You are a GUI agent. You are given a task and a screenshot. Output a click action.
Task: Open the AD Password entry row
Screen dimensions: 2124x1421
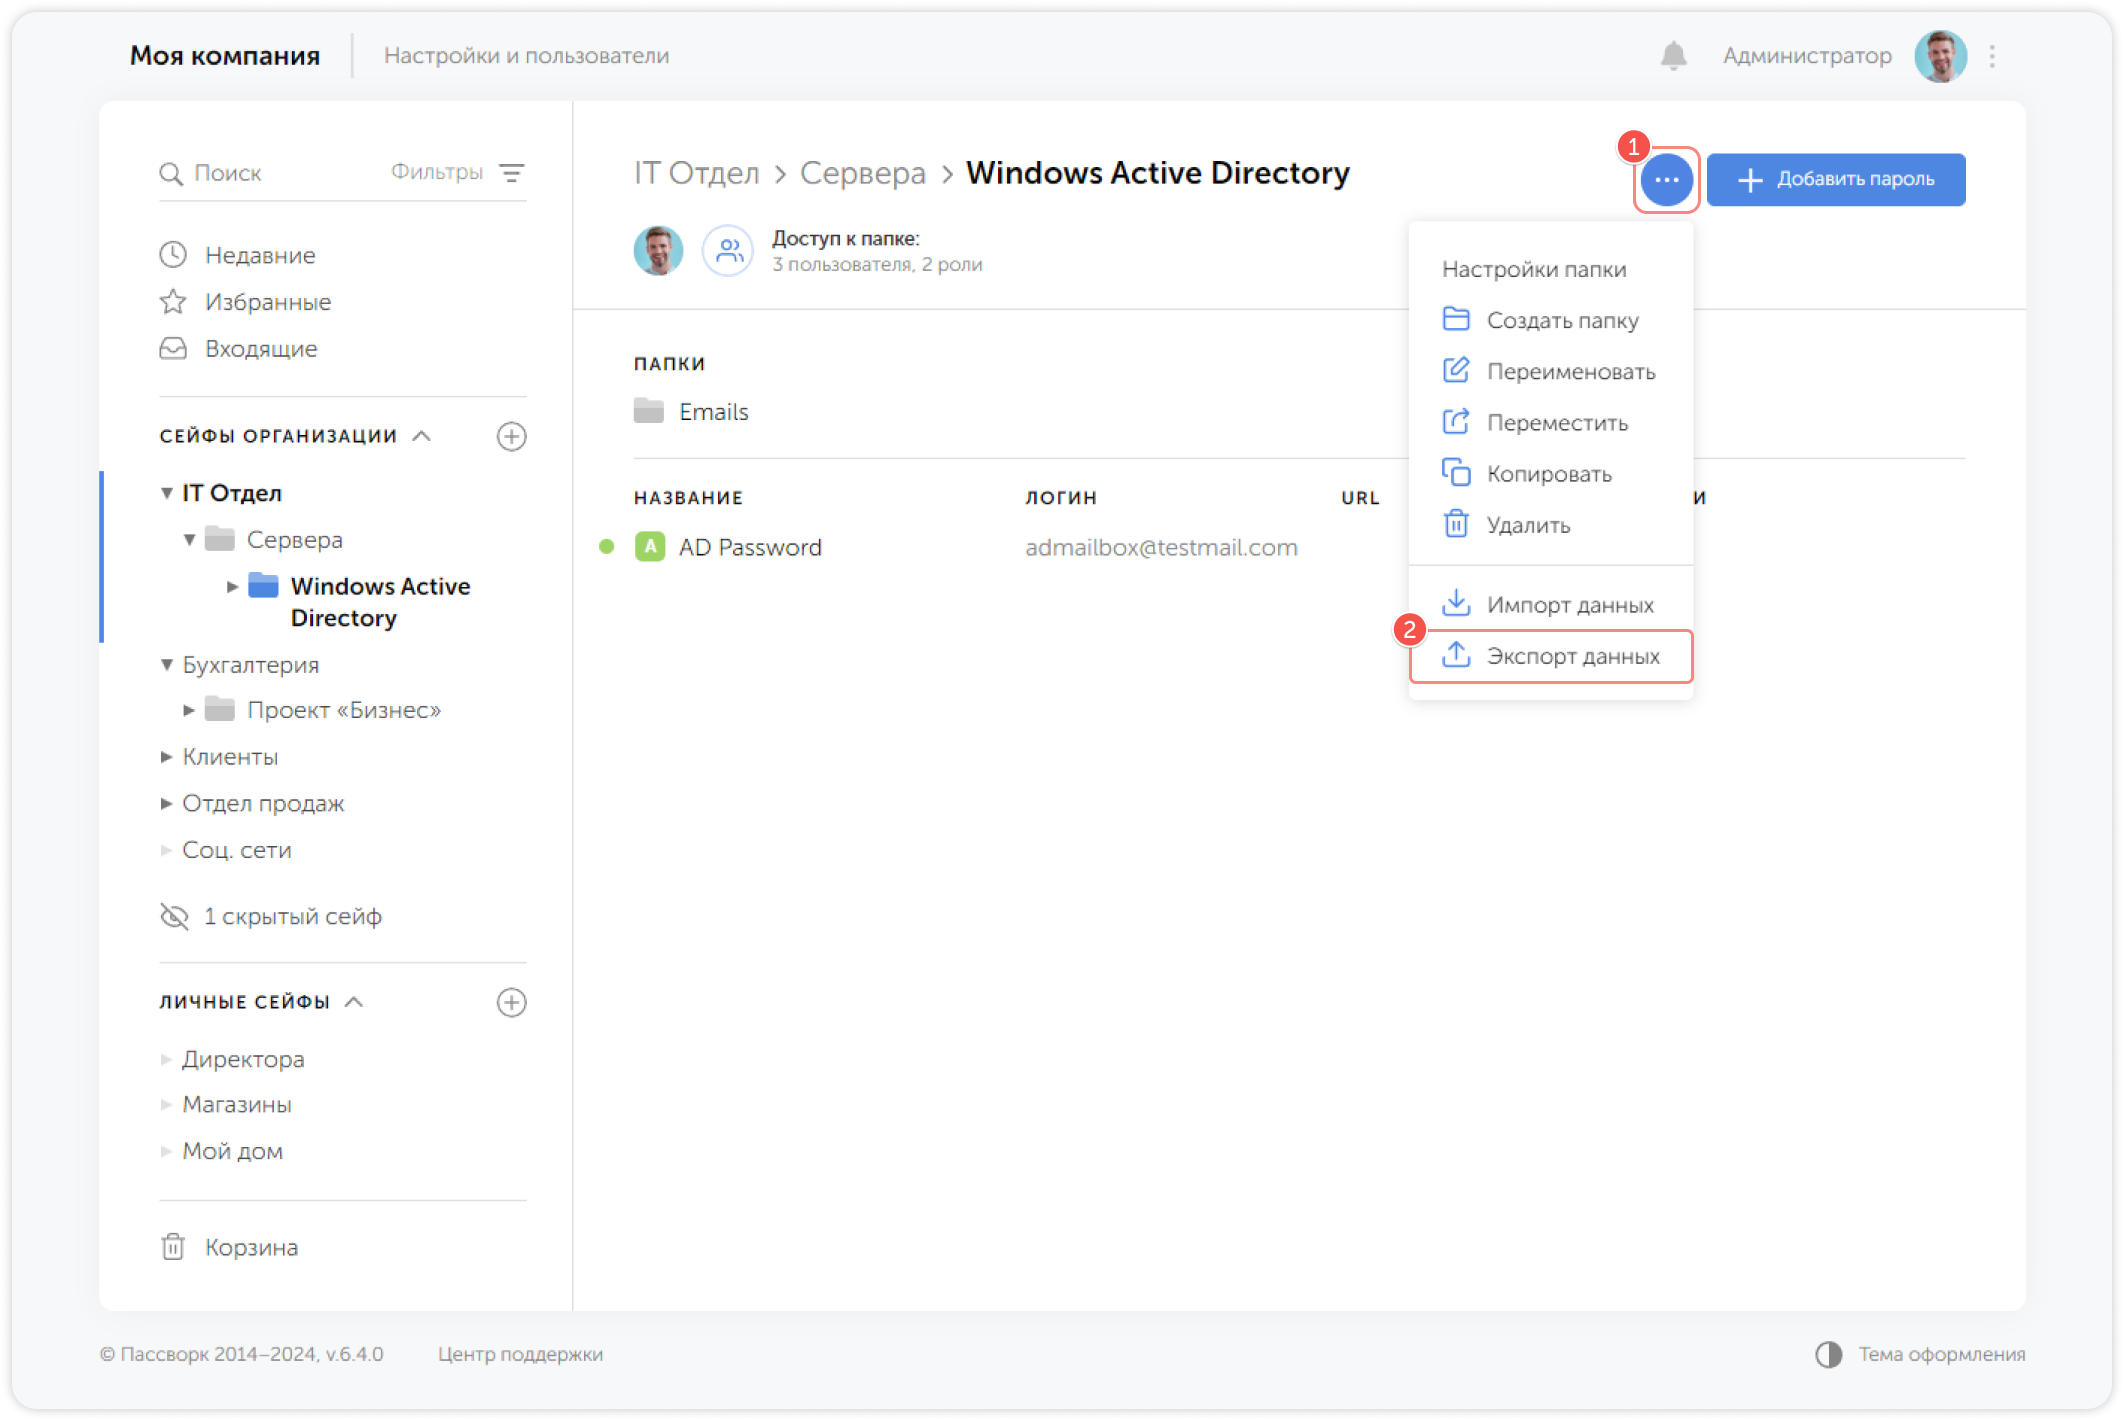750,547
